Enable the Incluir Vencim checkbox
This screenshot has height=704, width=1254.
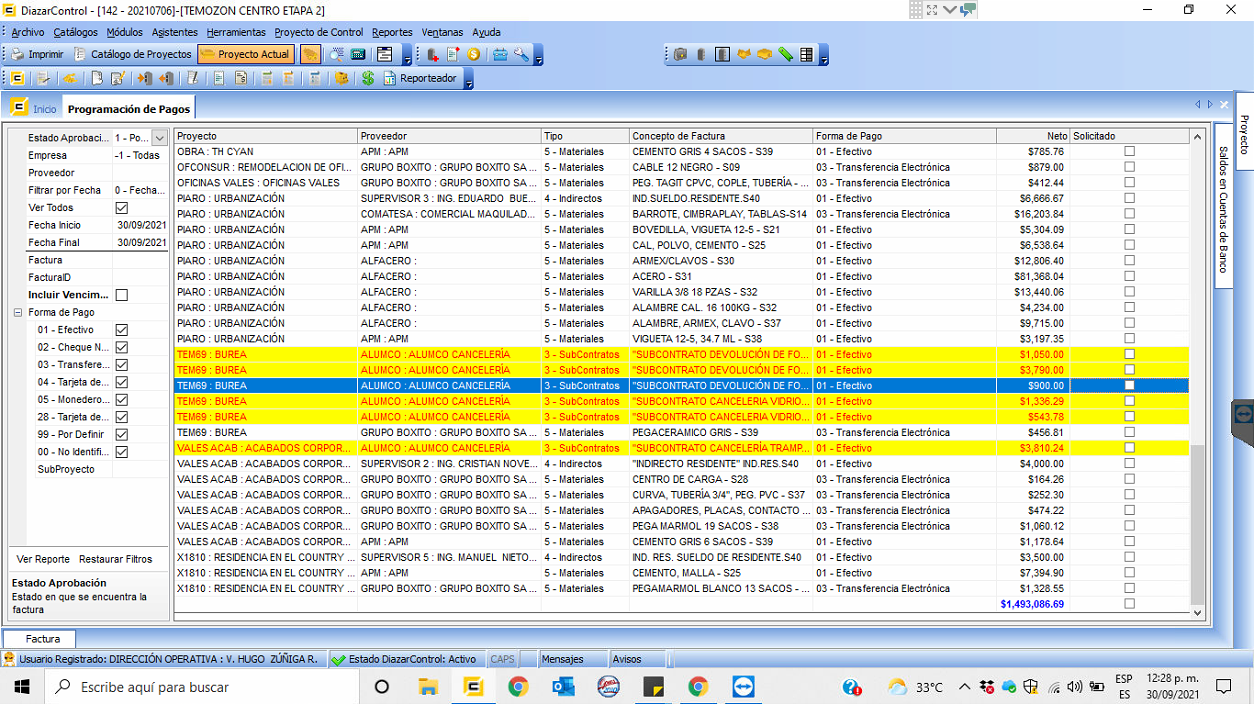tap(119, 295)
